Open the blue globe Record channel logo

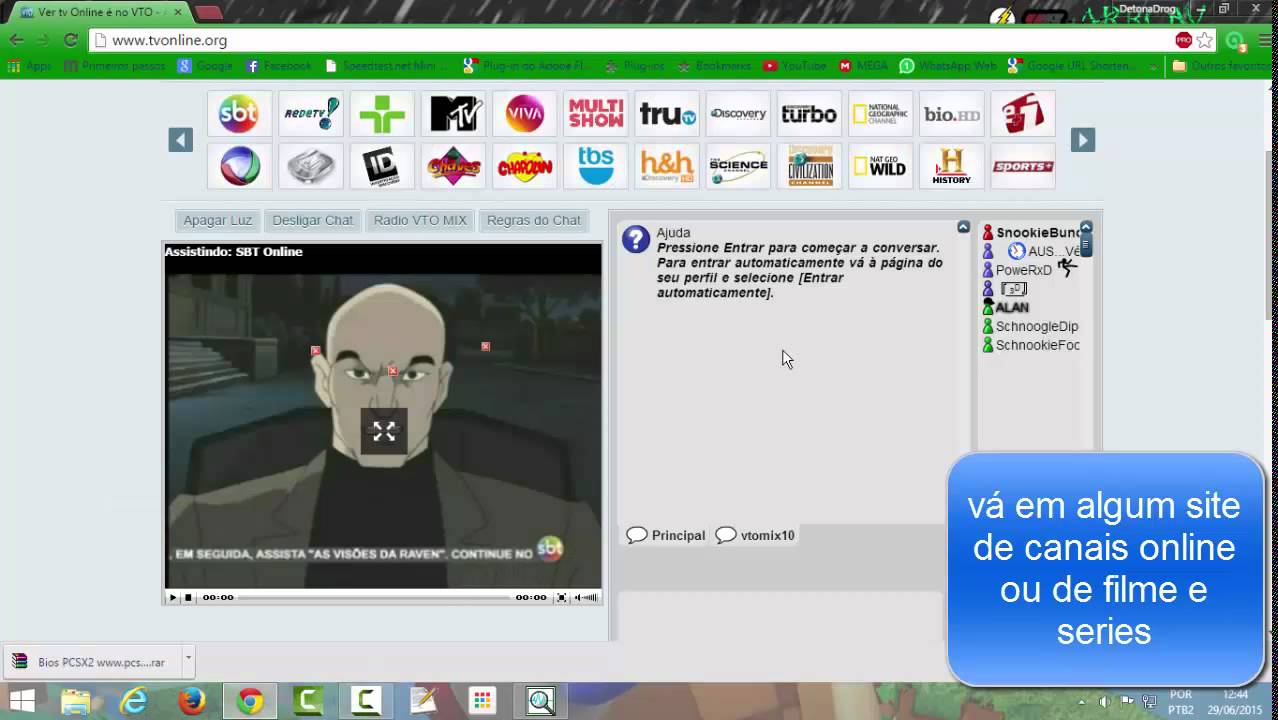coord(239,166)
